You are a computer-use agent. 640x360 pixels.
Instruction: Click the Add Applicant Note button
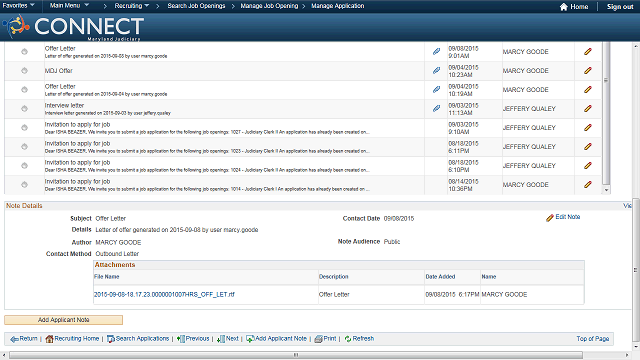63,320
